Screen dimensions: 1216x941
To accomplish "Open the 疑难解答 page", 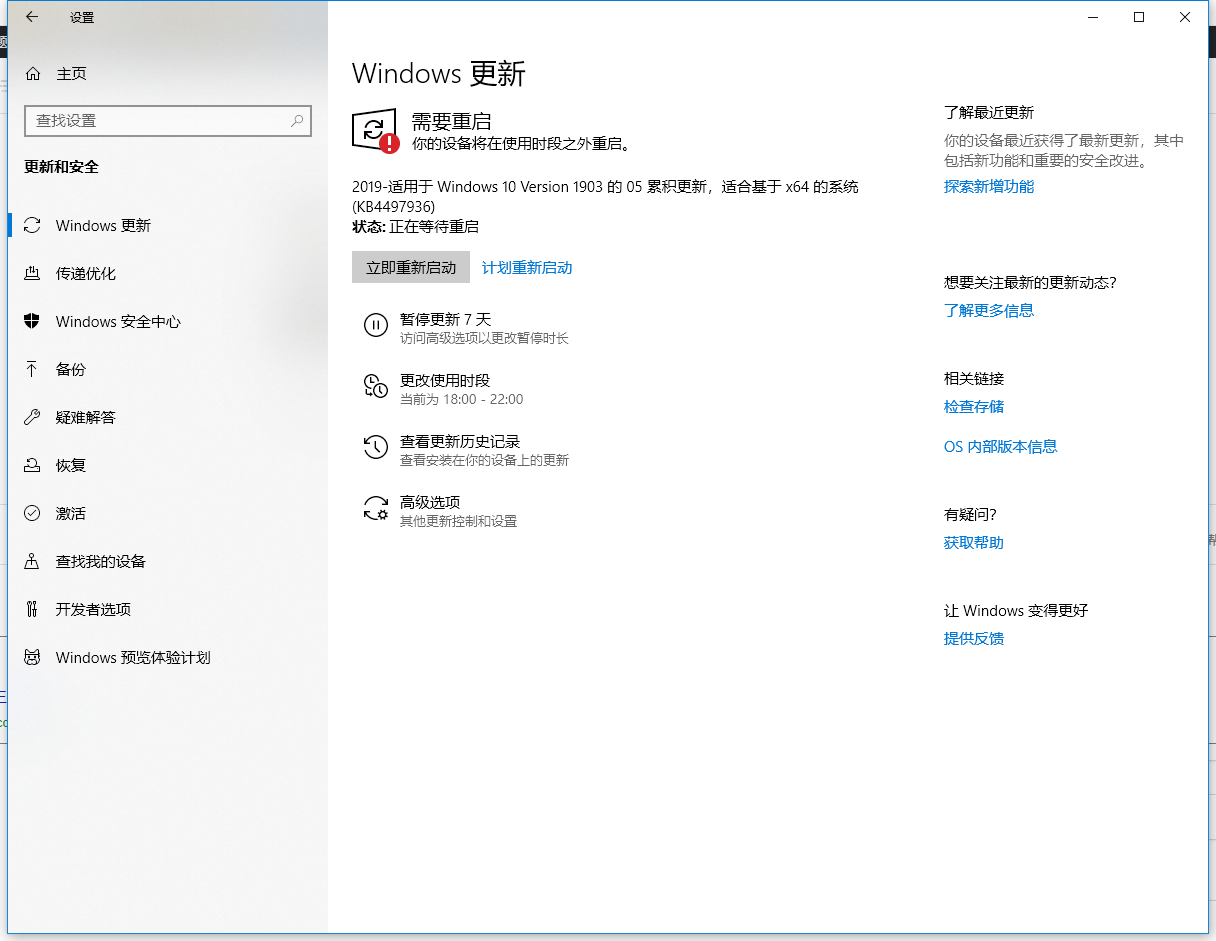I will [168, 418].
